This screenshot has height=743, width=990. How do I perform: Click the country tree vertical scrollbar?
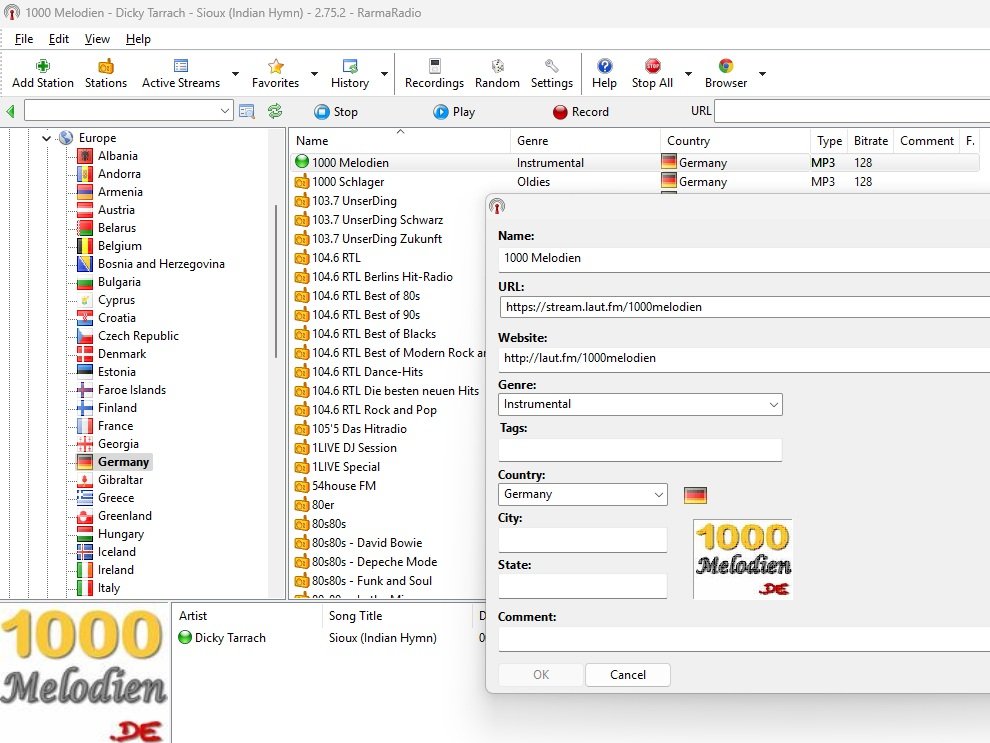pos(276,282)
